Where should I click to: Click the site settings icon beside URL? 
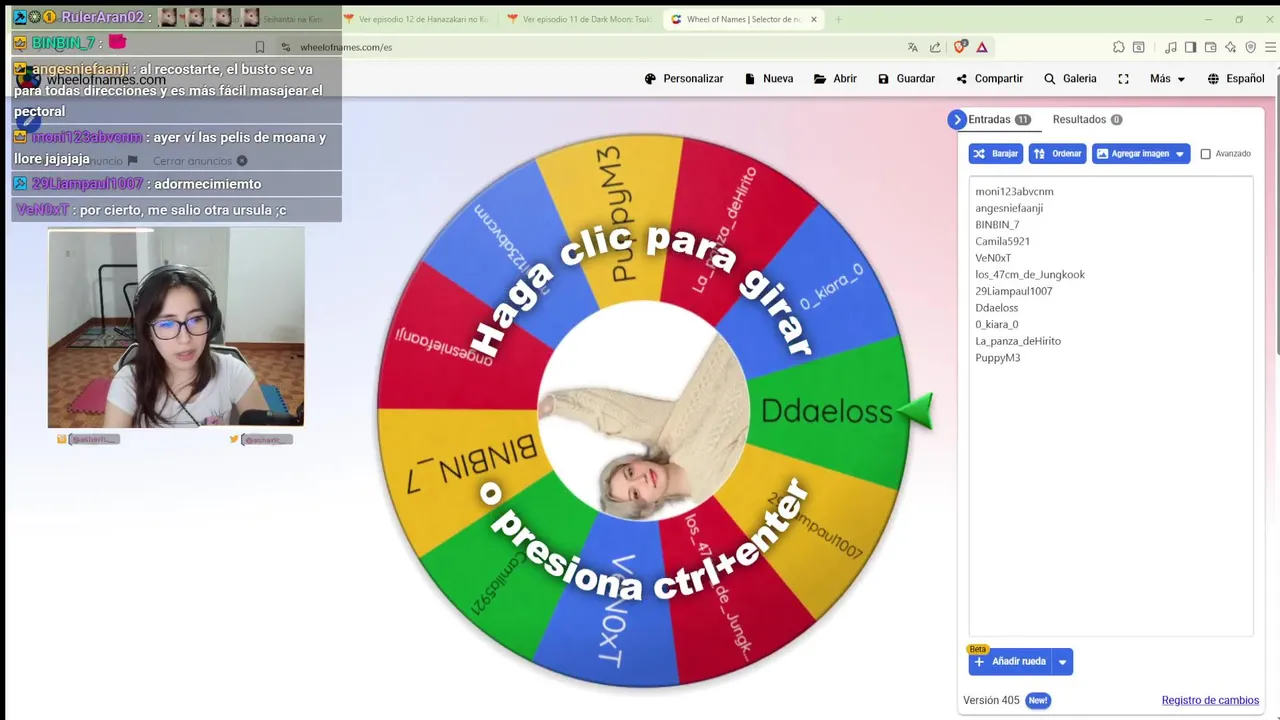coord(286,47)
